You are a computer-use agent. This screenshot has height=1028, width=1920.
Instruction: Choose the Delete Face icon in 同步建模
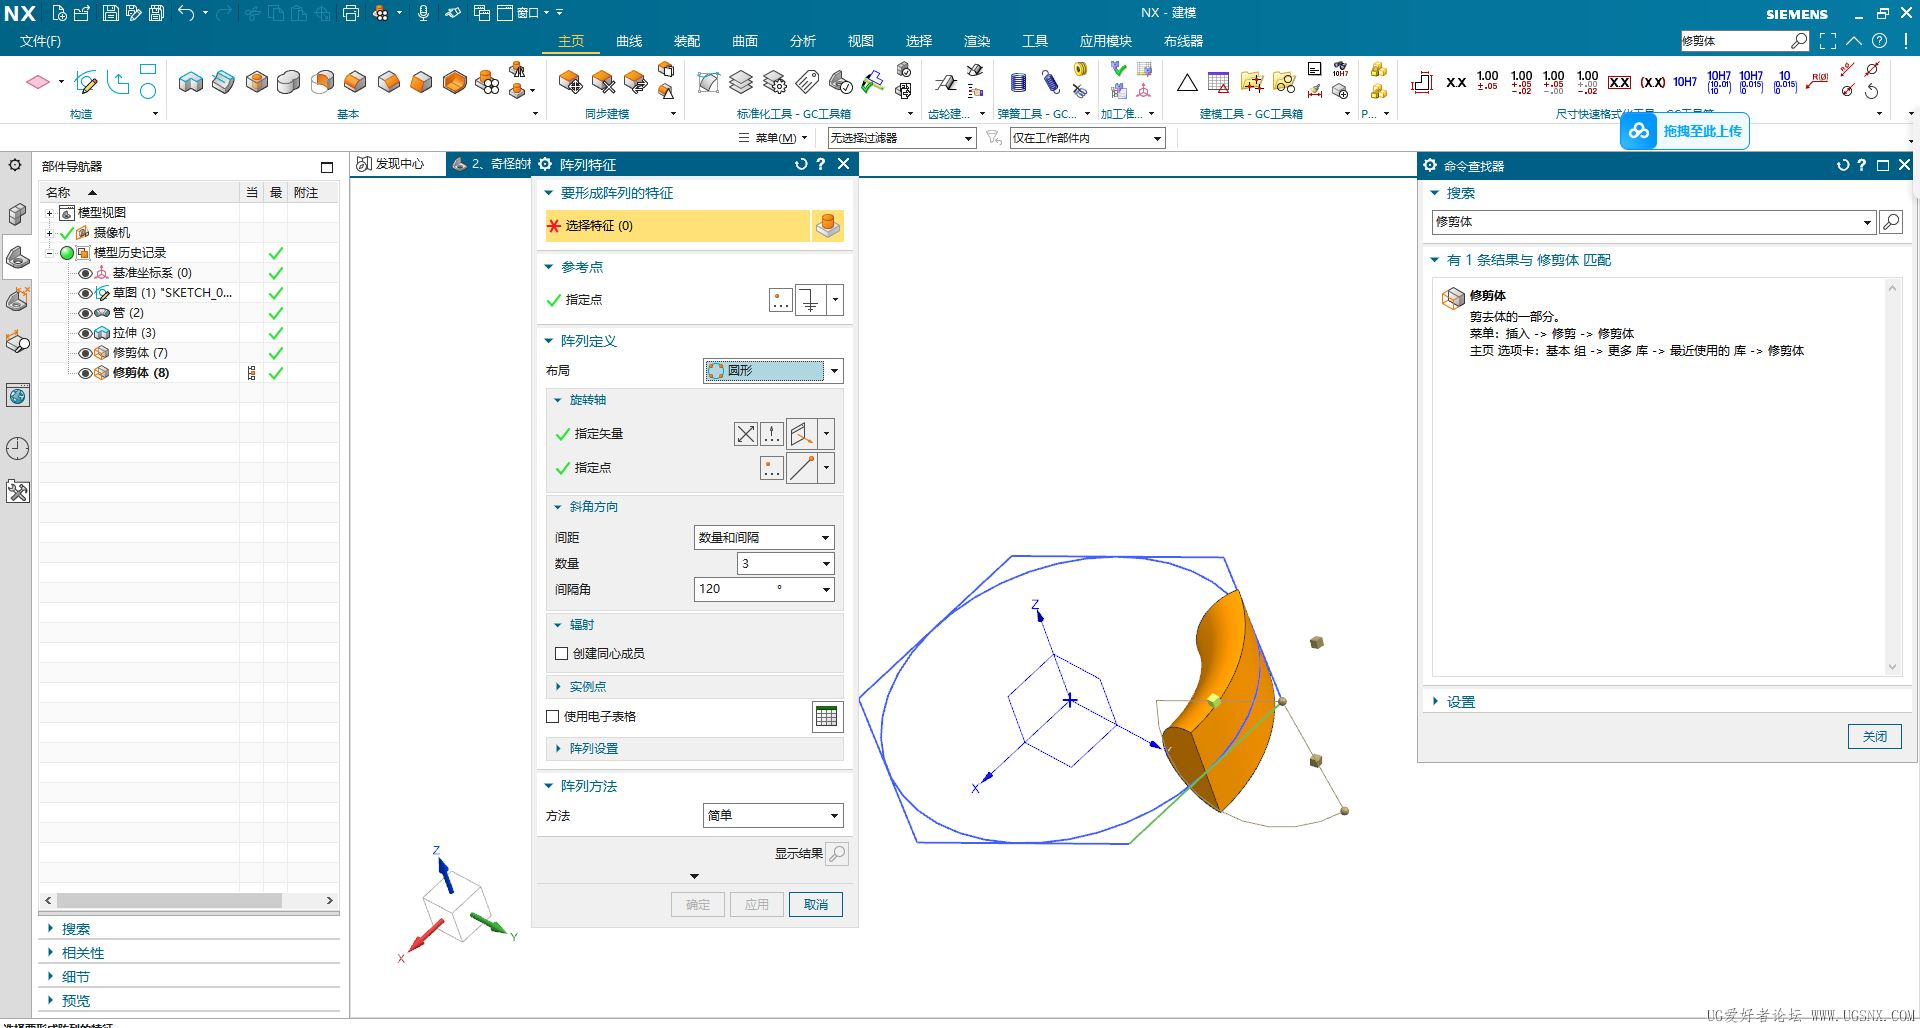click(x=603, y=82)
